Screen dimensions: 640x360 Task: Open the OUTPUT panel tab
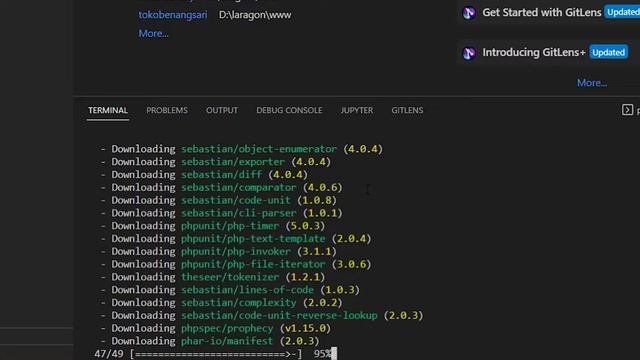(222, 110)
